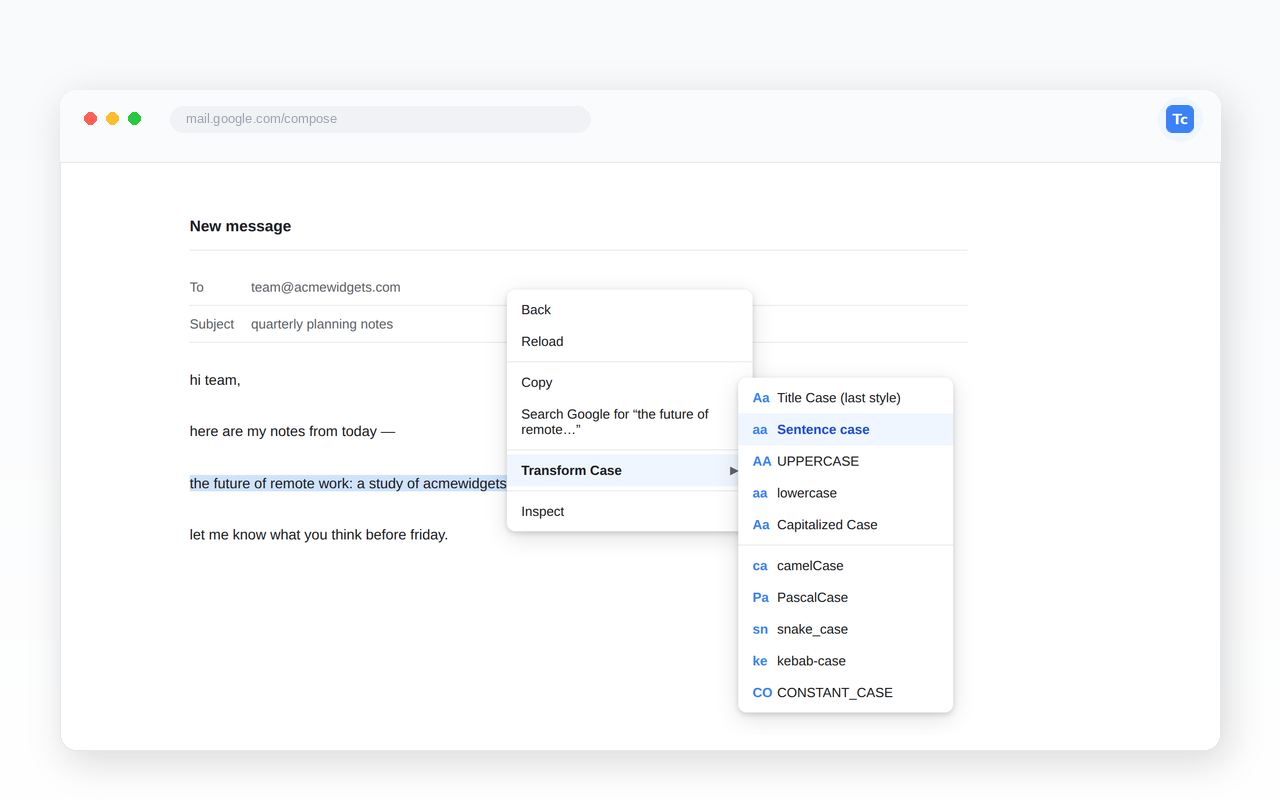Convert selection to camelCase label

point(810,566)
